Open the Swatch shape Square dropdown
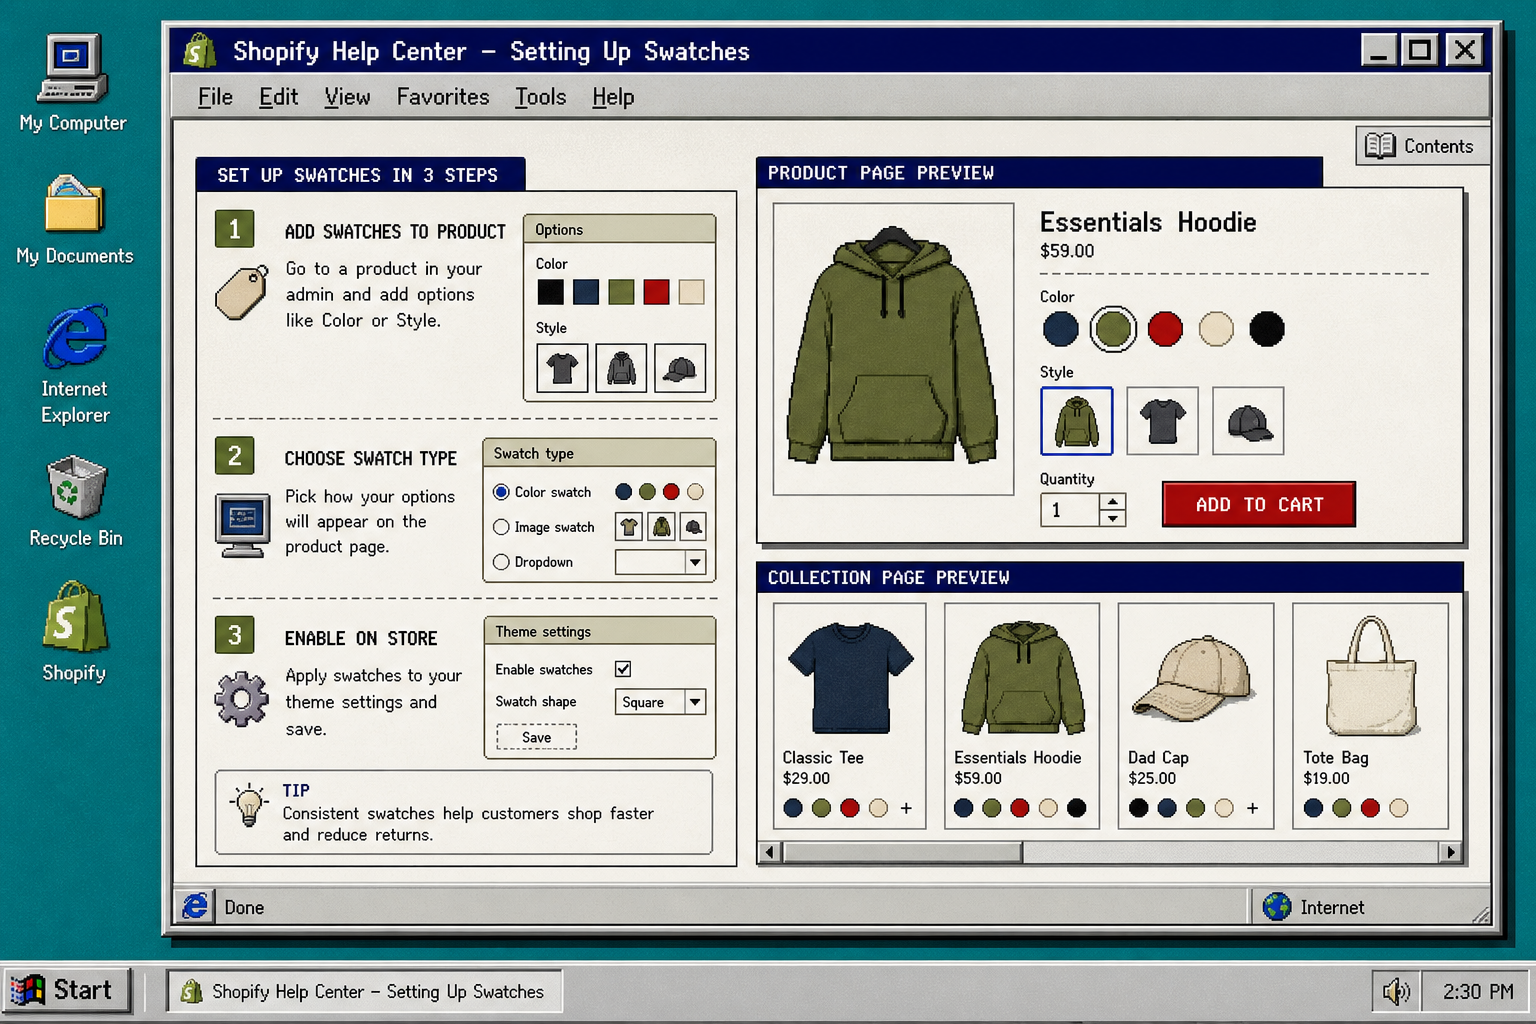 (661, 702)
